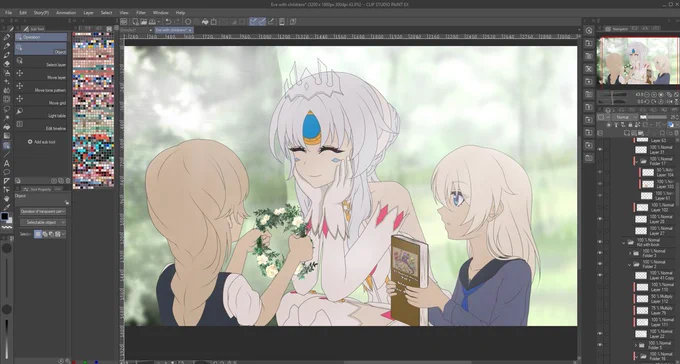Click the Redo arrow icon
This screenshot has width=680, height=364.
click(x=177, y=22)
